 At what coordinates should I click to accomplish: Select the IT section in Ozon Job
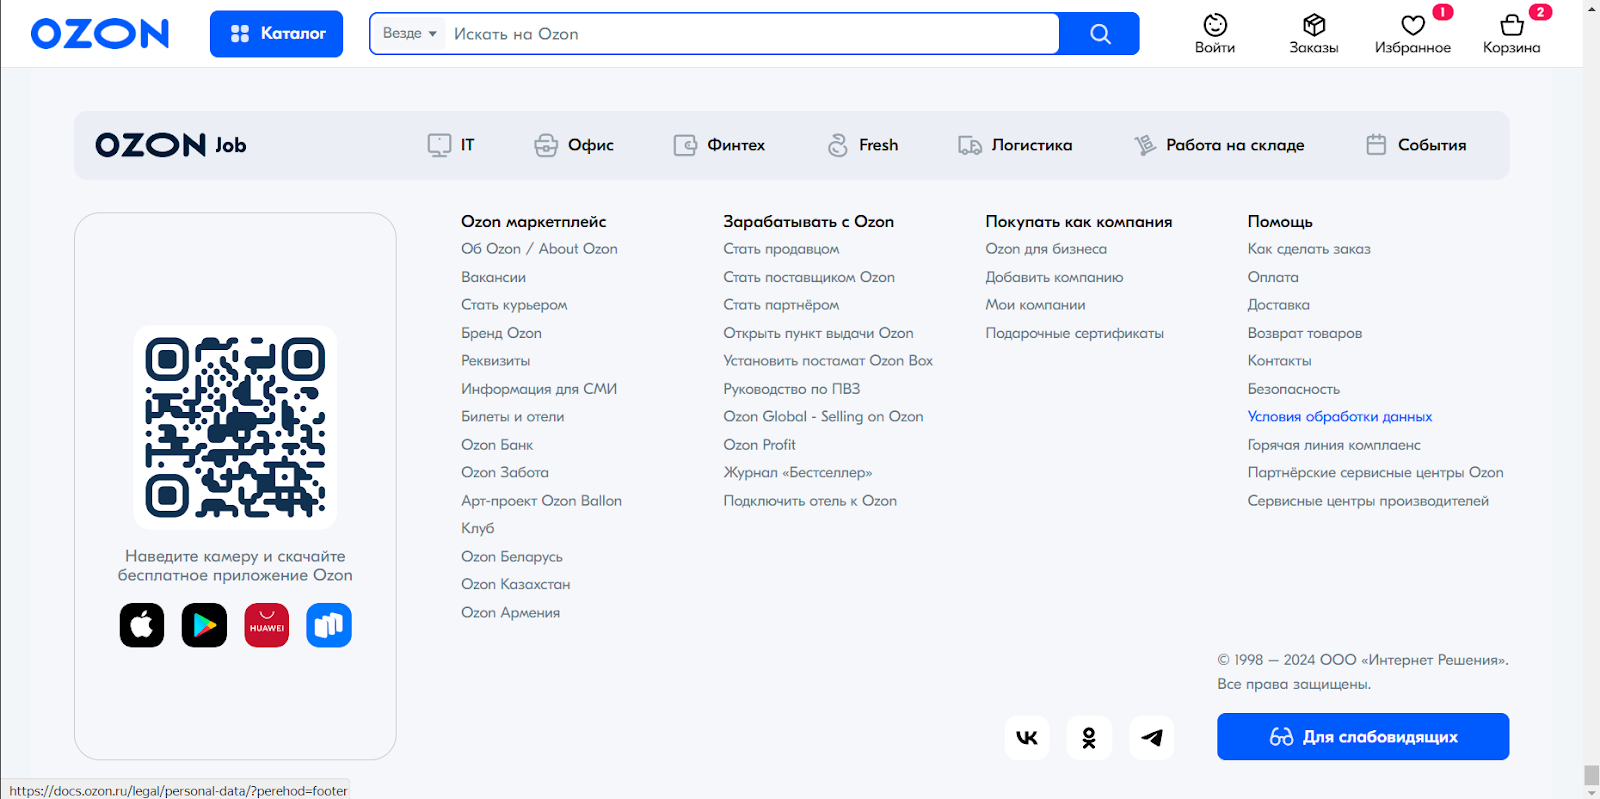452,145
